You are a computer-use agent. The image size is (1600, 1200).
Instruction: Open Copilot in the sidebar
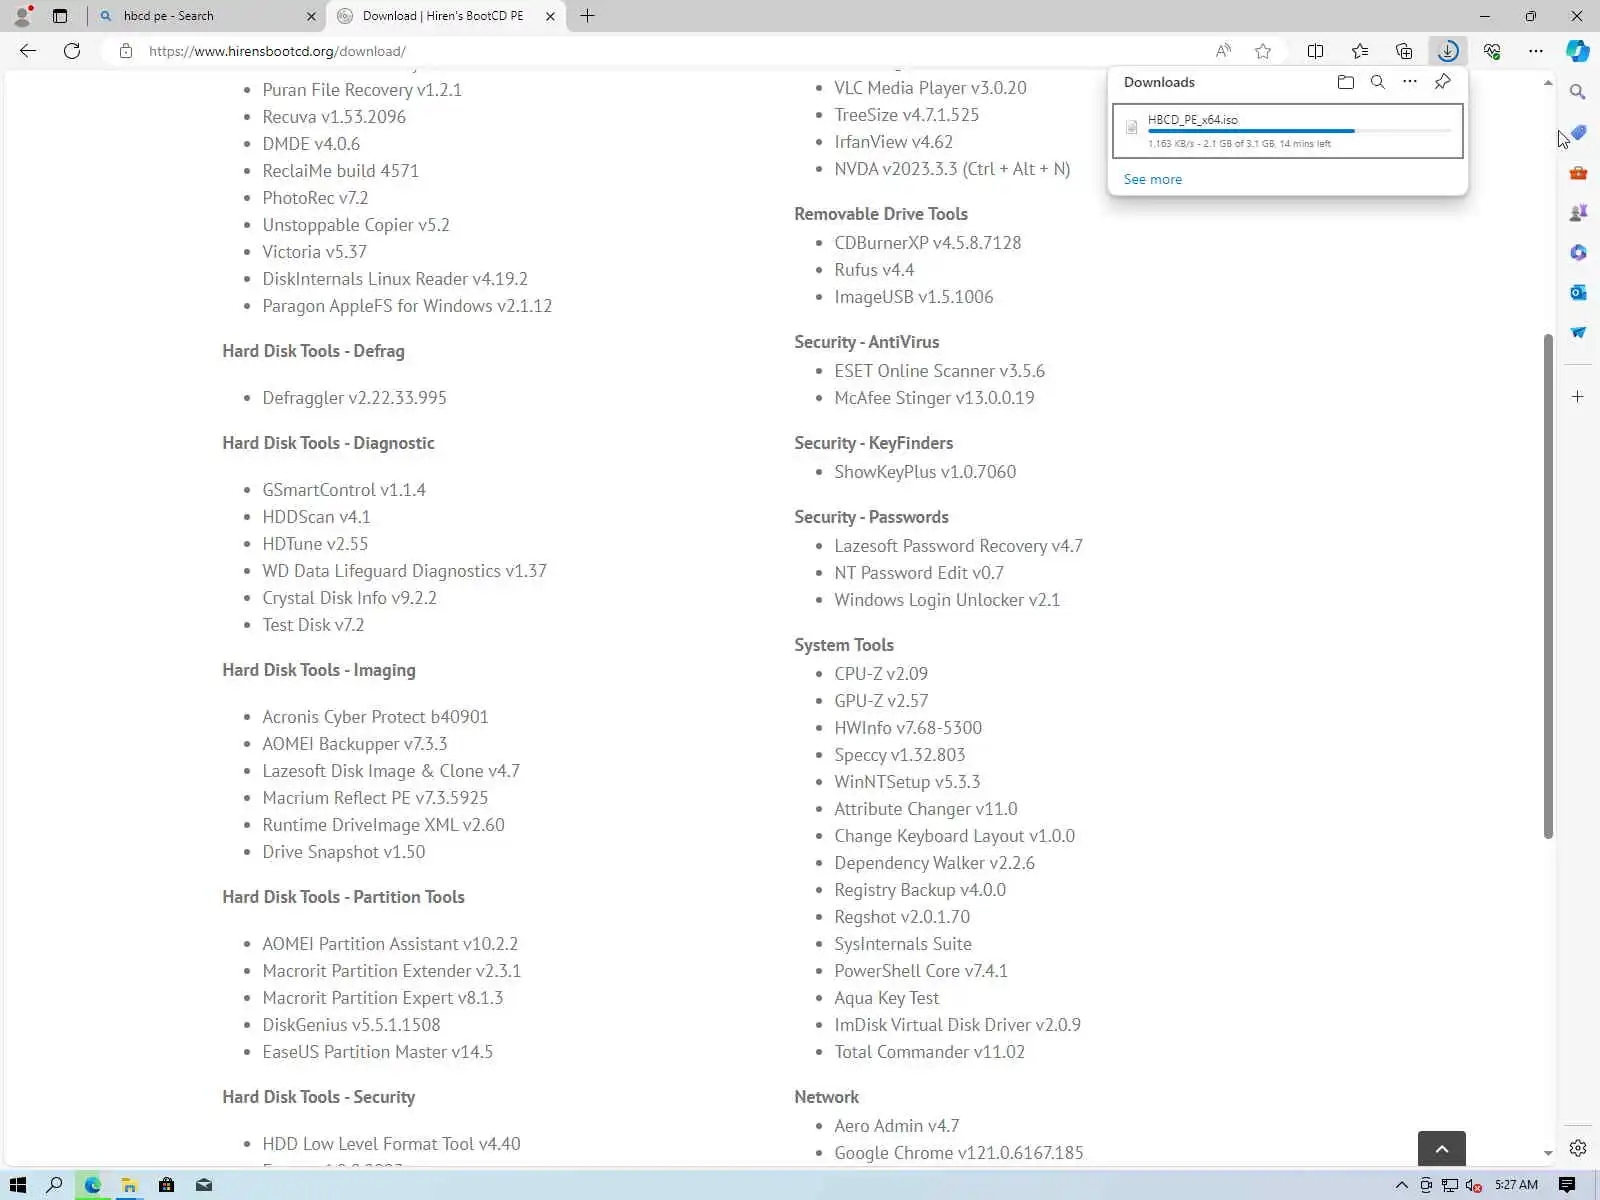tap(1578, 51)
